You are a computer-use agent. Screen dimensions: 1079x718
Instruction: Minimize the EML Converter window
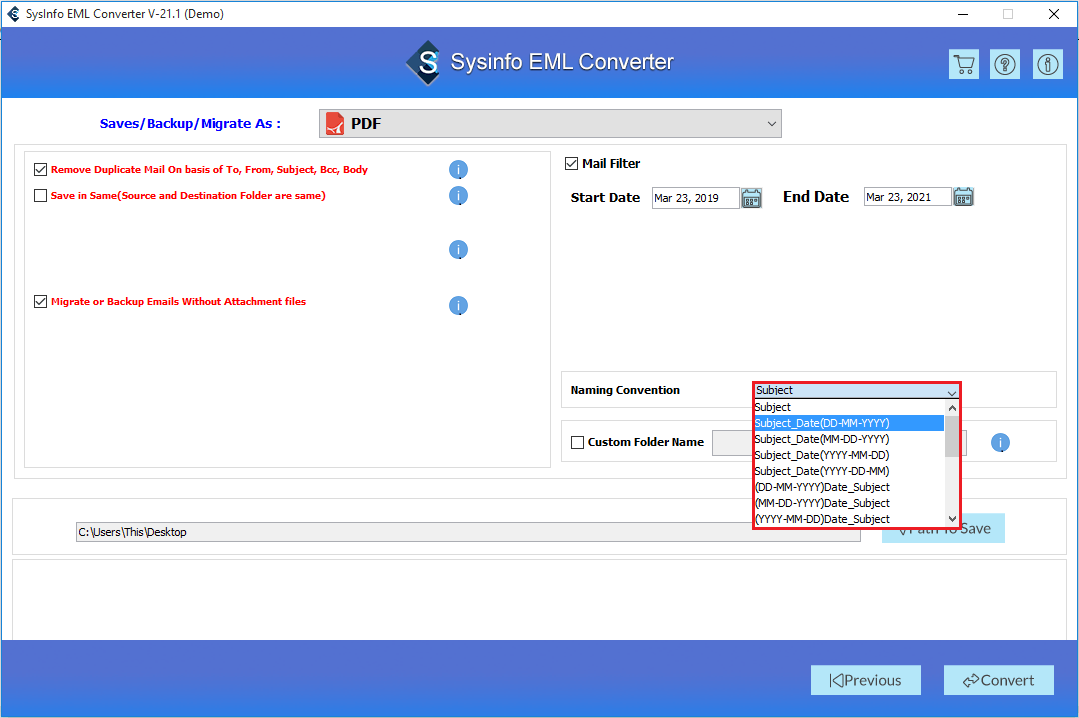[x=963, y=14]
